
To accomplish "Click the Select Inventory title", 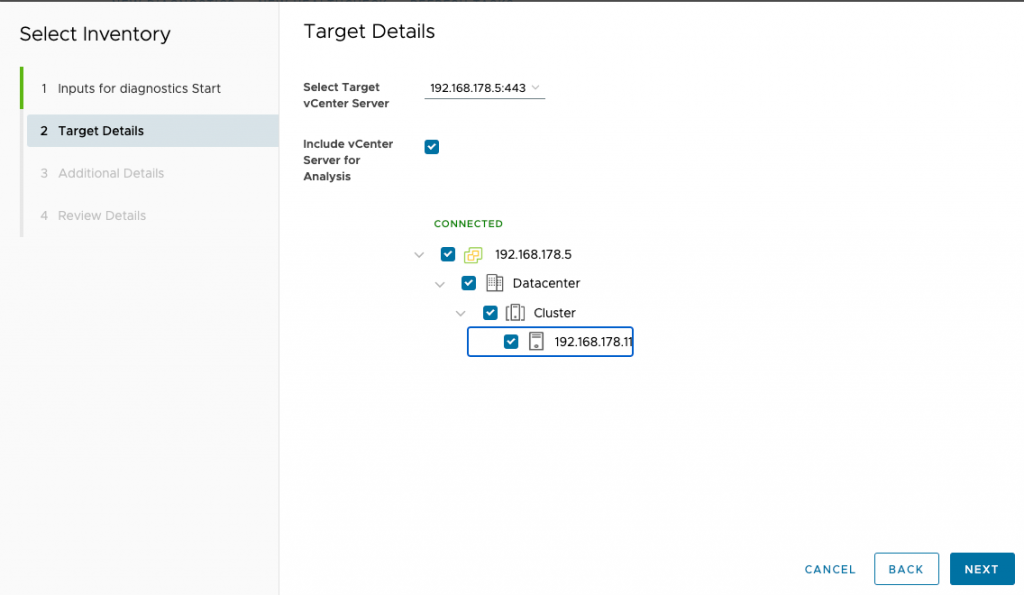I will [x=95, y=34].
